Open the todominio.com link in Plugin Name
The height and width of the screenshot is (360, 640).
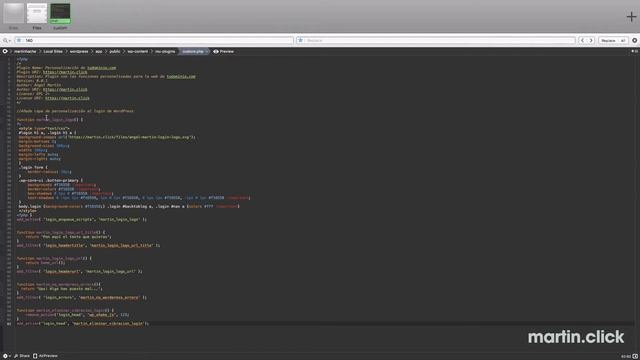[x=101, y=68]
